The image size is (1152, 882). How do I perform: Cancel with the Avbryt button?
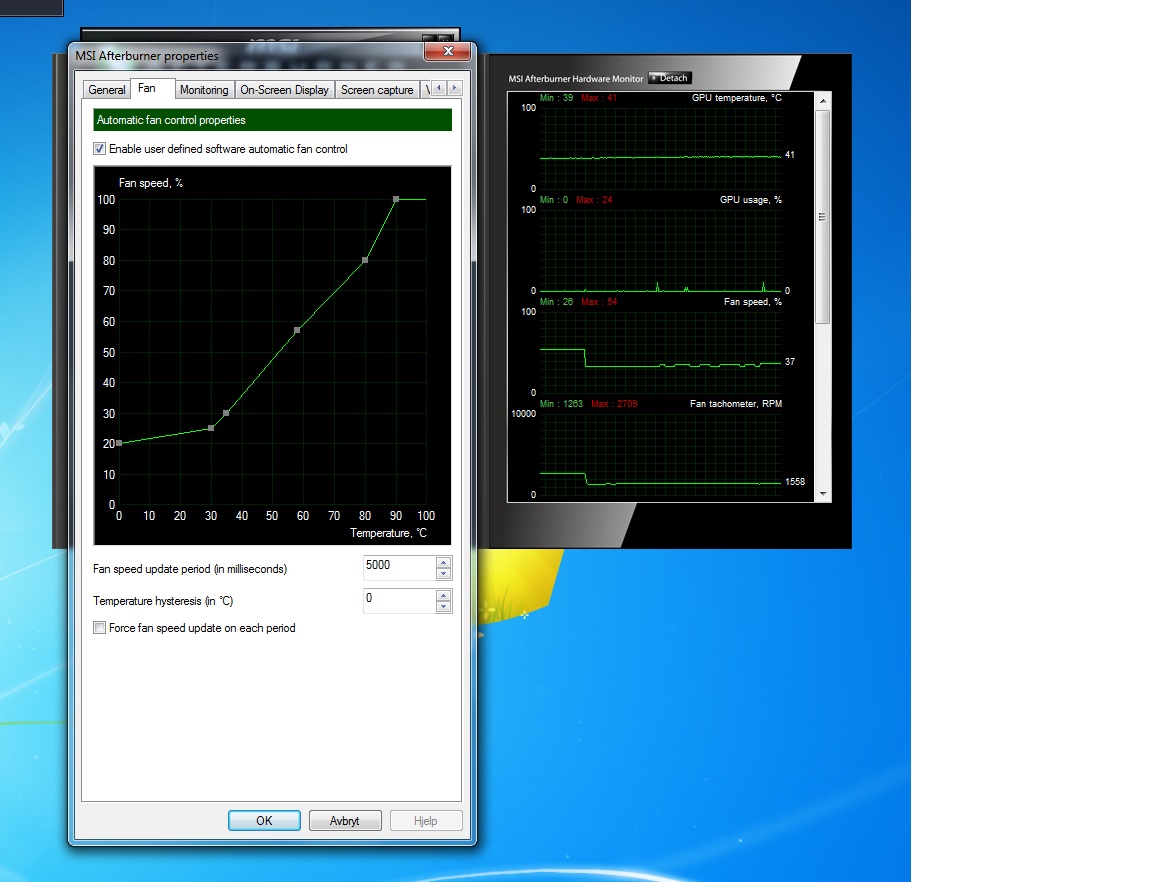click(x=345, y=821)
